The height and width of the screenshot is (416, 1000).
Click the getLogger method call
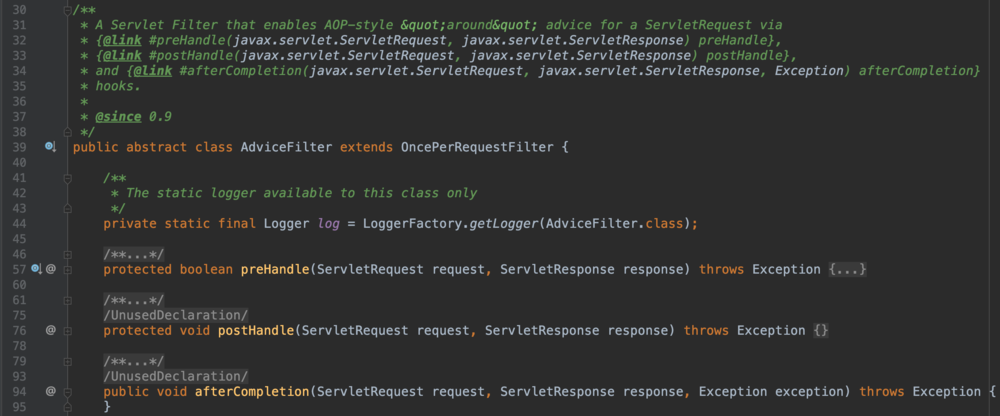pyautogui.click(x=501, y=223)
